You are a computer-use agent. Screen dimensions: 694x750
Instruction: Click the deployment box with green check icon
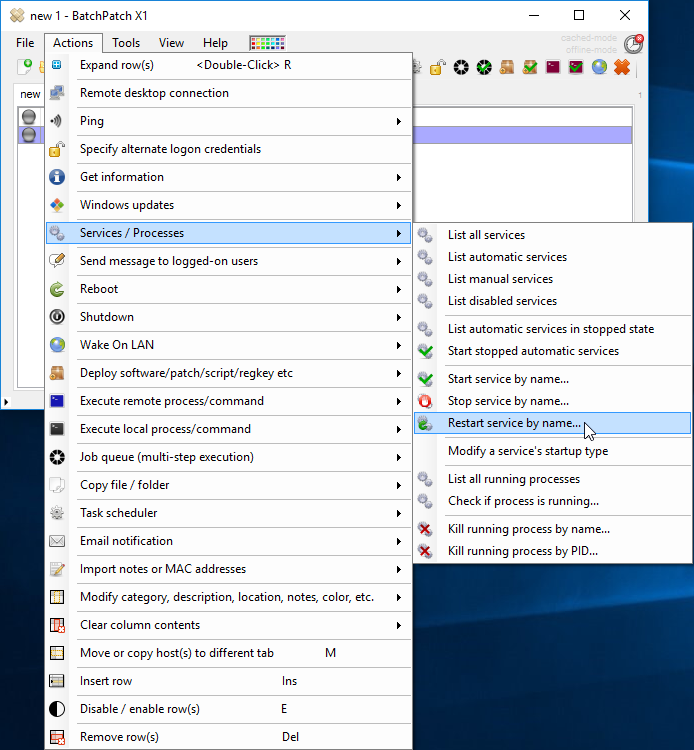[x=530, y=67]
